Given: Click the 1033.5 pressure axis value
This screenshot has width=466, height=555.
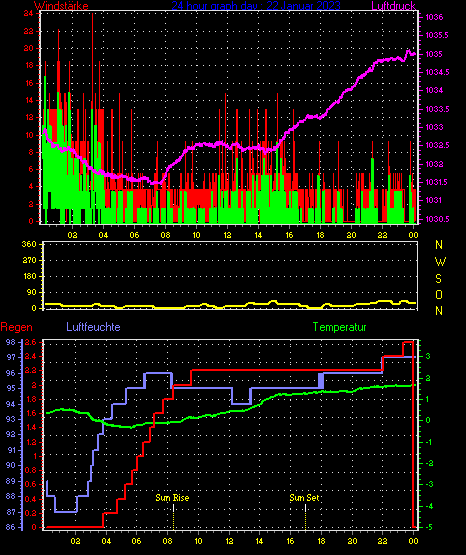Looking at the screenshot, I should (437, 109).
